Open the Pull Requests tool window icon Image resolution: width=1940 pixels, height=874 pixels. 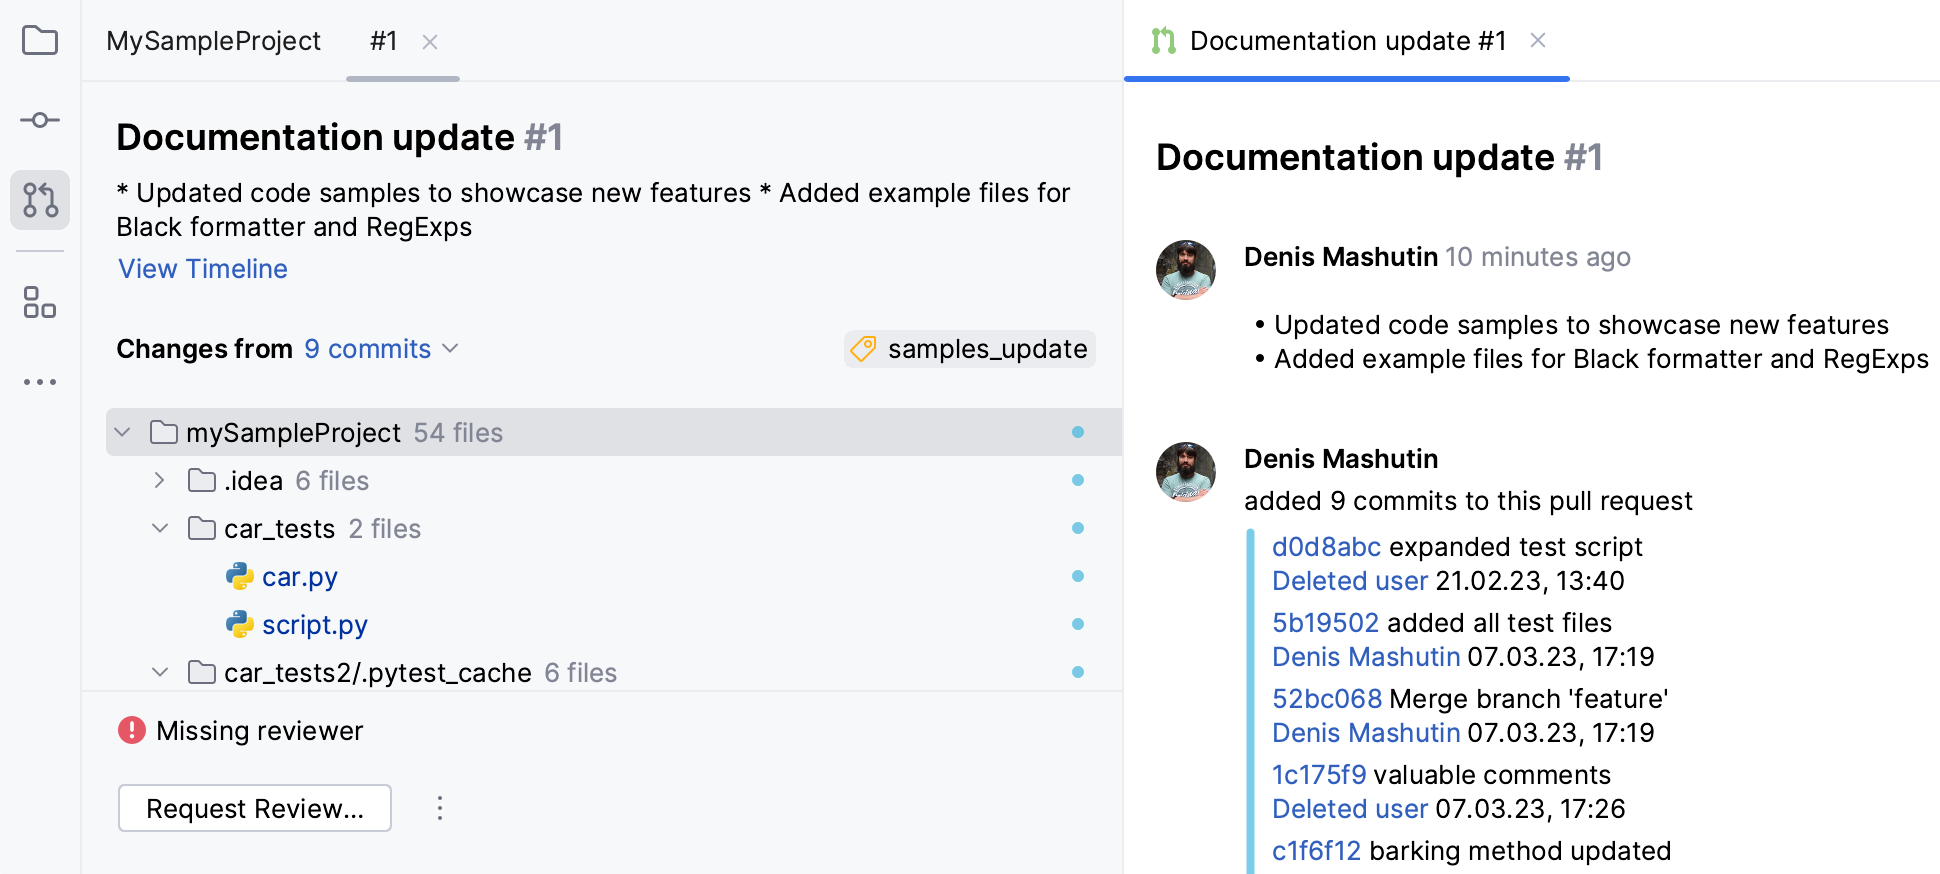pyautogui.click(x=40, y=200)
